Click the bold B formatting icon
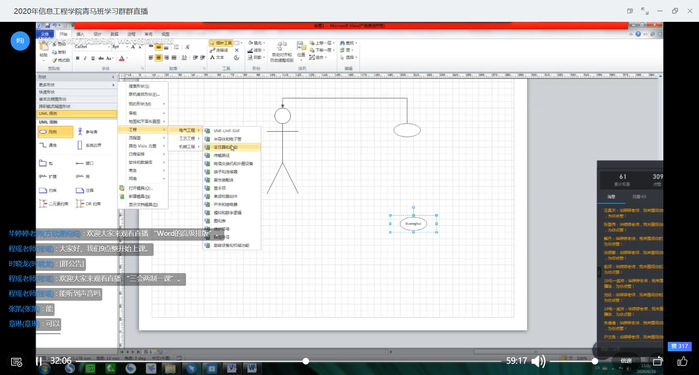This screenshot has width=699, height=375. click(x=78, y=58)
